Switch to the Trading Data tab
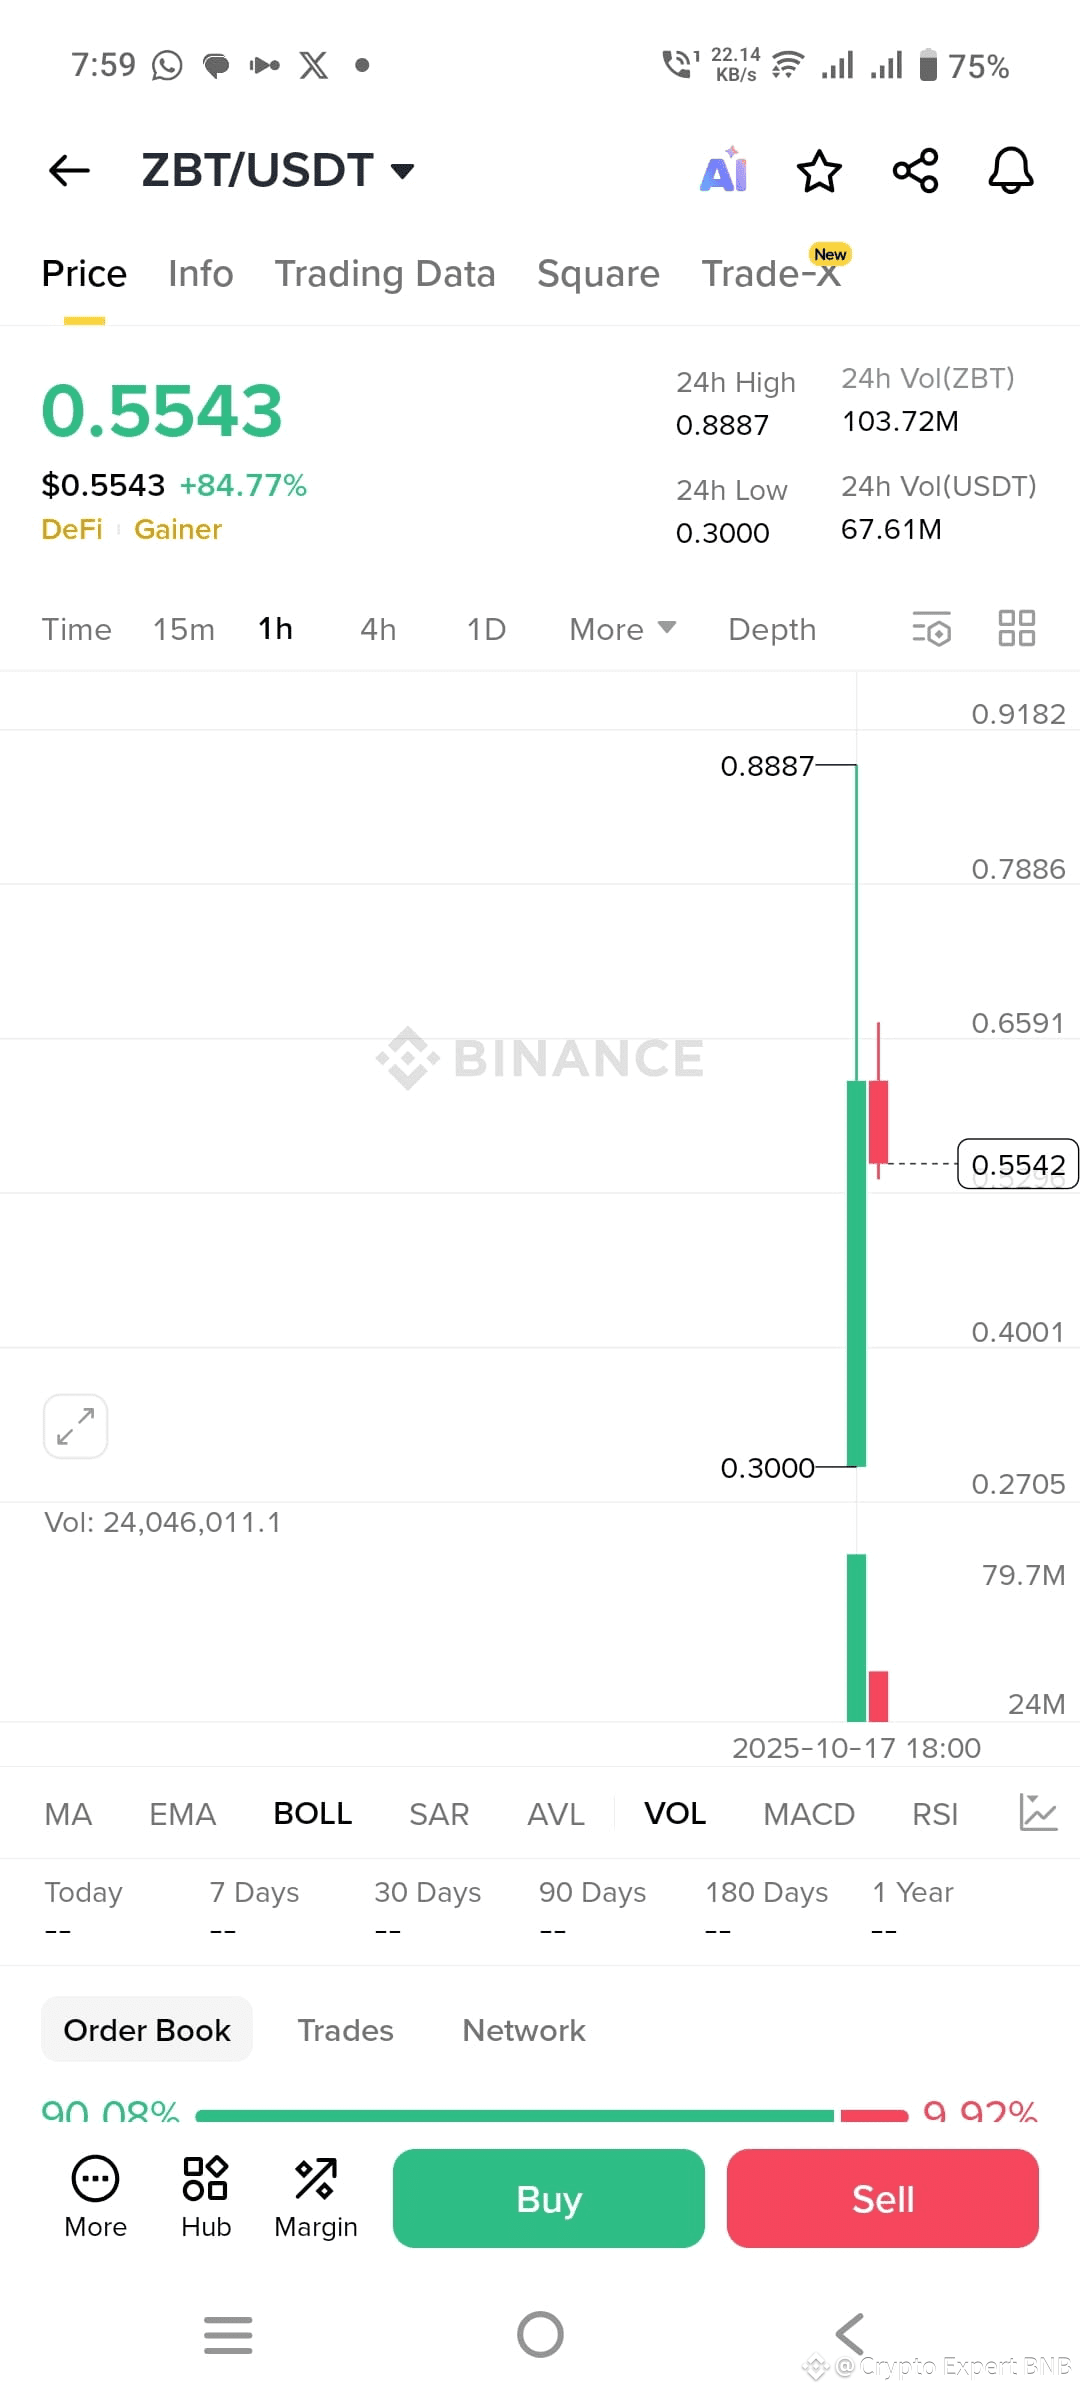This screenshot has height=2392, width=1080. click(x=385, y=273)
